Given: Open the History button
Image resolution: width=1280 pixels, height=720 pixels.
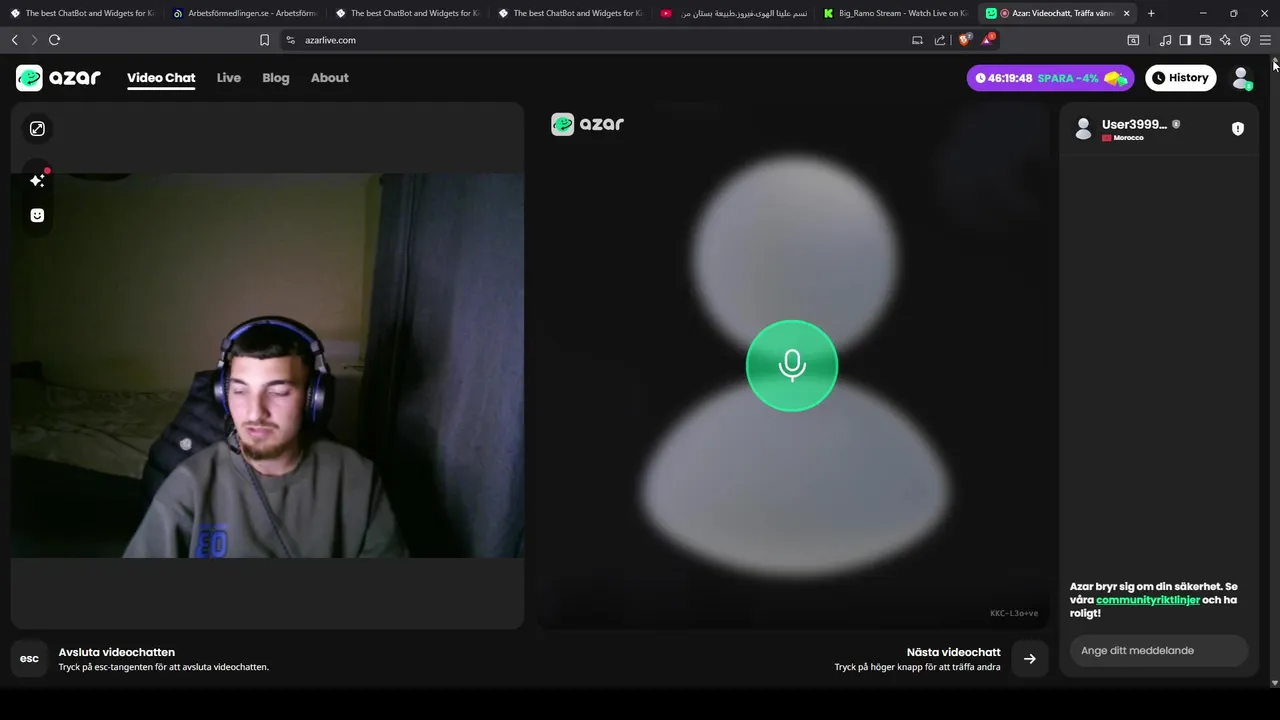Looking at the screenshot, I should coord(1180,78).
